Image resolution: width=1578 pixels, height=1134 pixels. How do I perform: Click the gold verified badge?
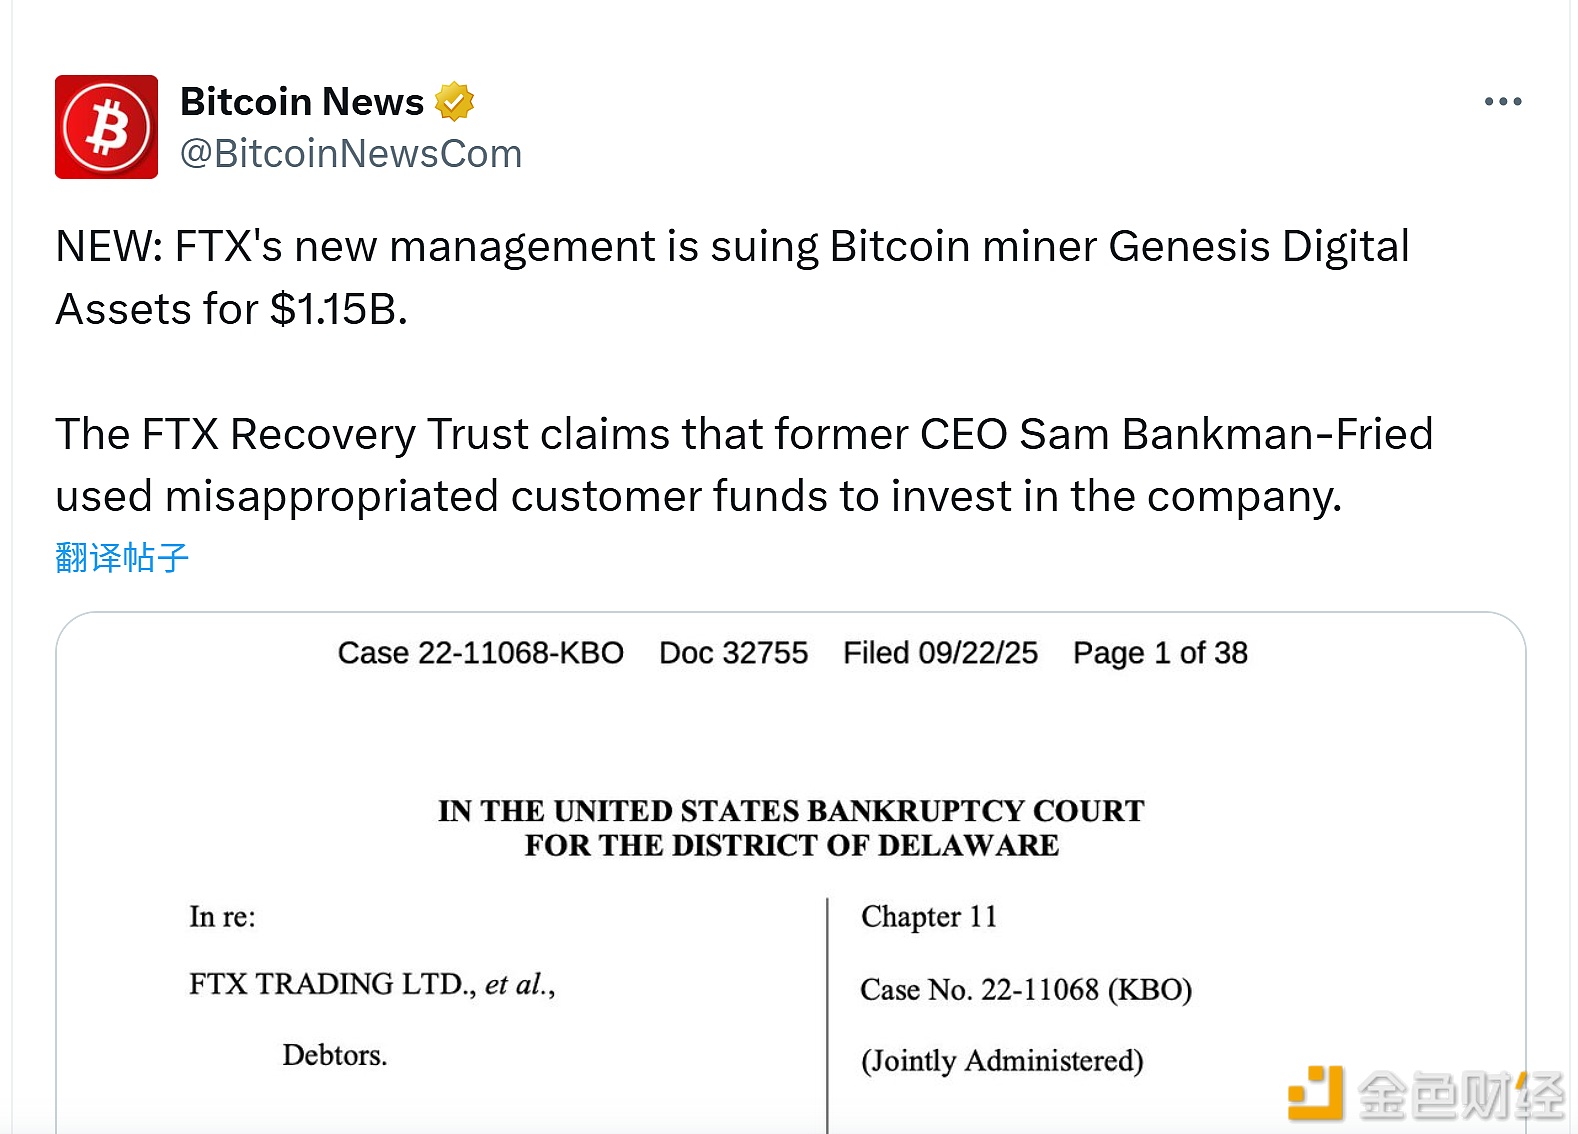[454, 101]
